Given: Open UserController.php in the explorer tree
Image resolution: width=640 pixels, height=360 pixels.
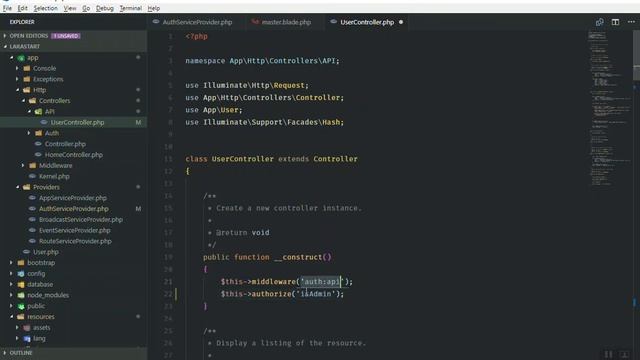Looking at the screenshot, I should [x=77, y=122].
